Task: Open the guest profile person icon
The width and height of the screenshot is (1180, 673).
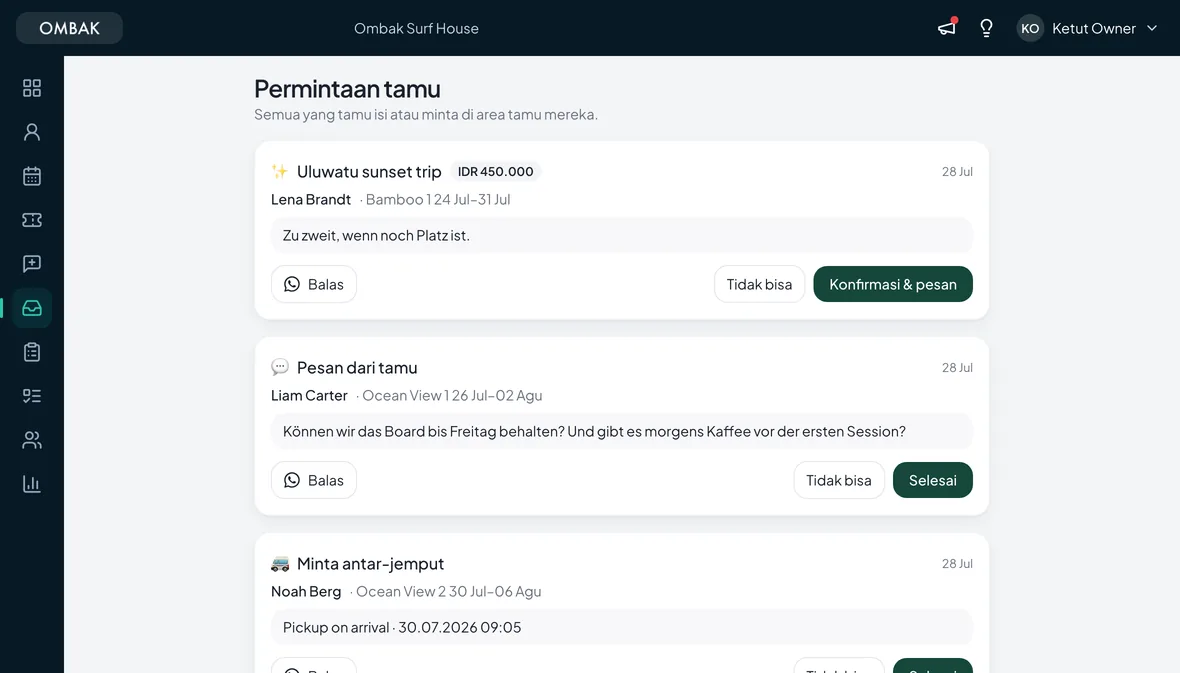Action: [x=32, y=132]
